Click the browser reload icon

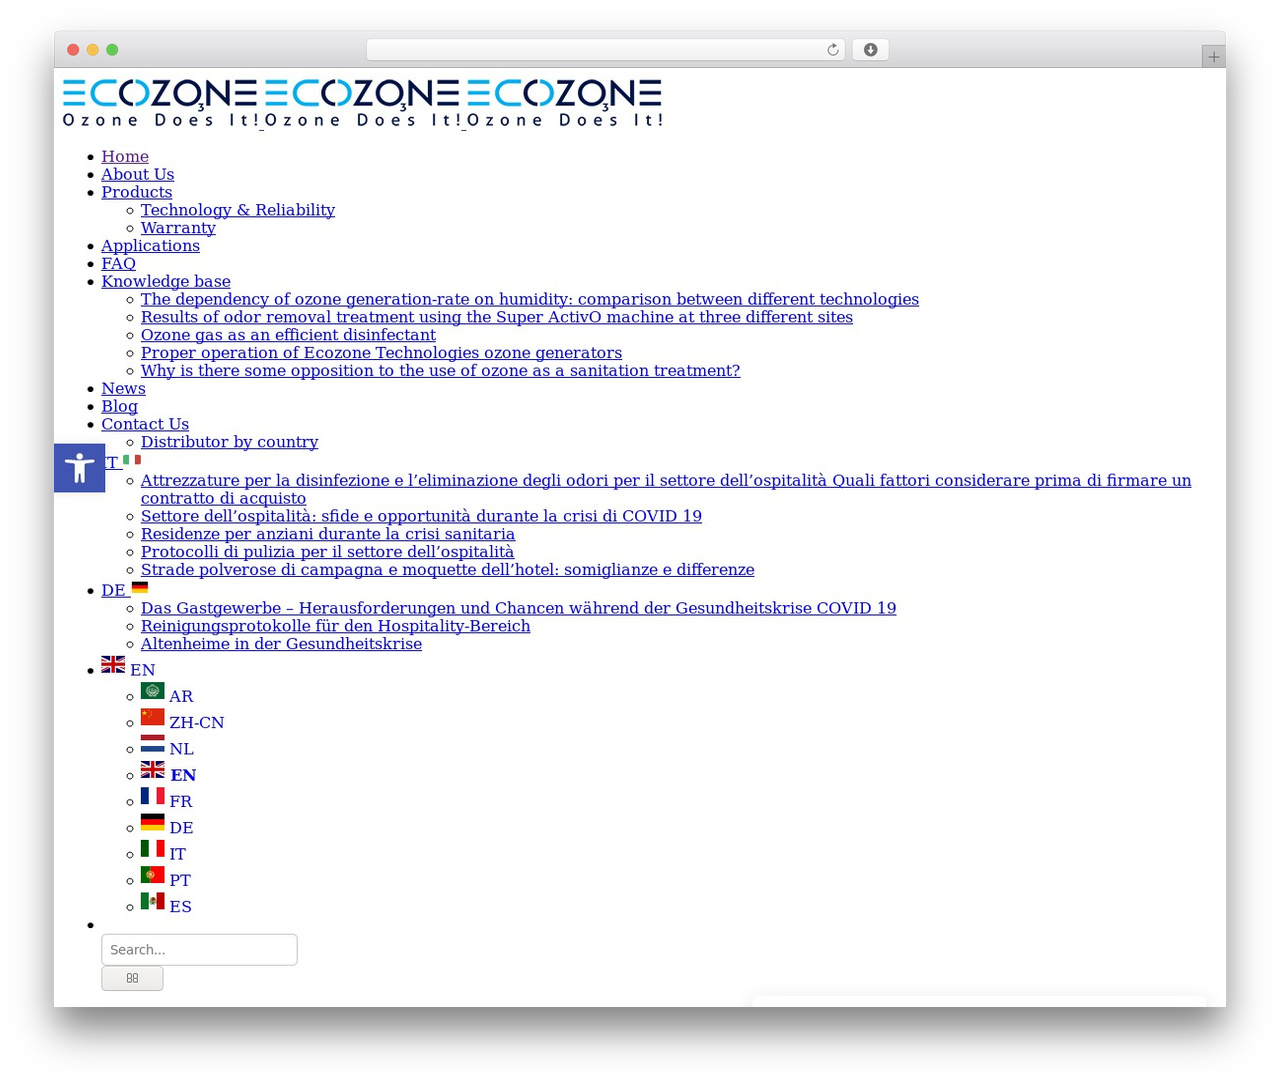point(832,50)
